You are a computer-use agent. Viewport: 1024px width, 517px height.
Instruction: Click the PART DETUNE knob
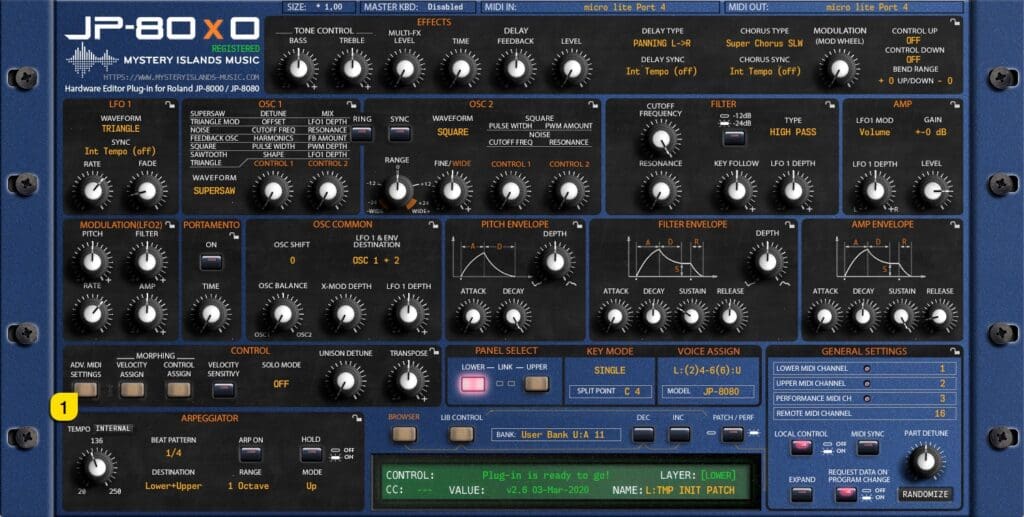[925, 461]
